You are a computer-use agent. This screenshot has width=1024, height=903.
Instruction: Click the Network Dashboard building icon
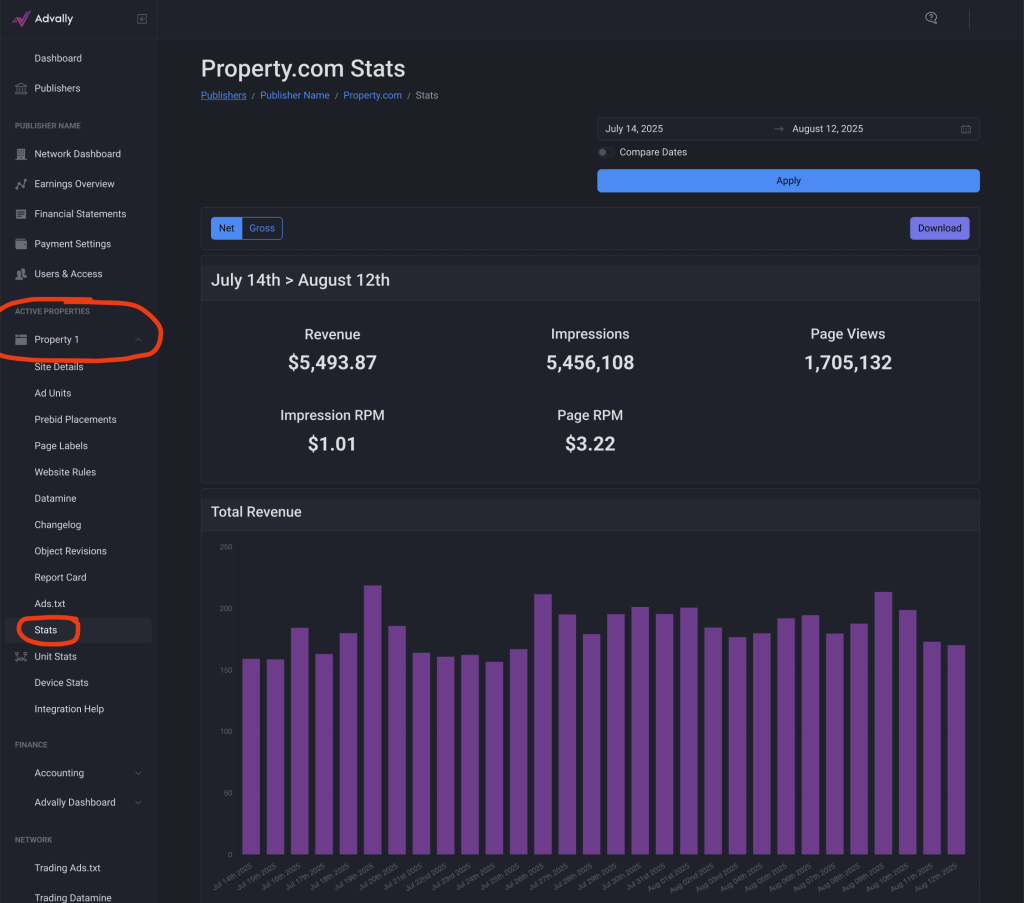point(21,154)
